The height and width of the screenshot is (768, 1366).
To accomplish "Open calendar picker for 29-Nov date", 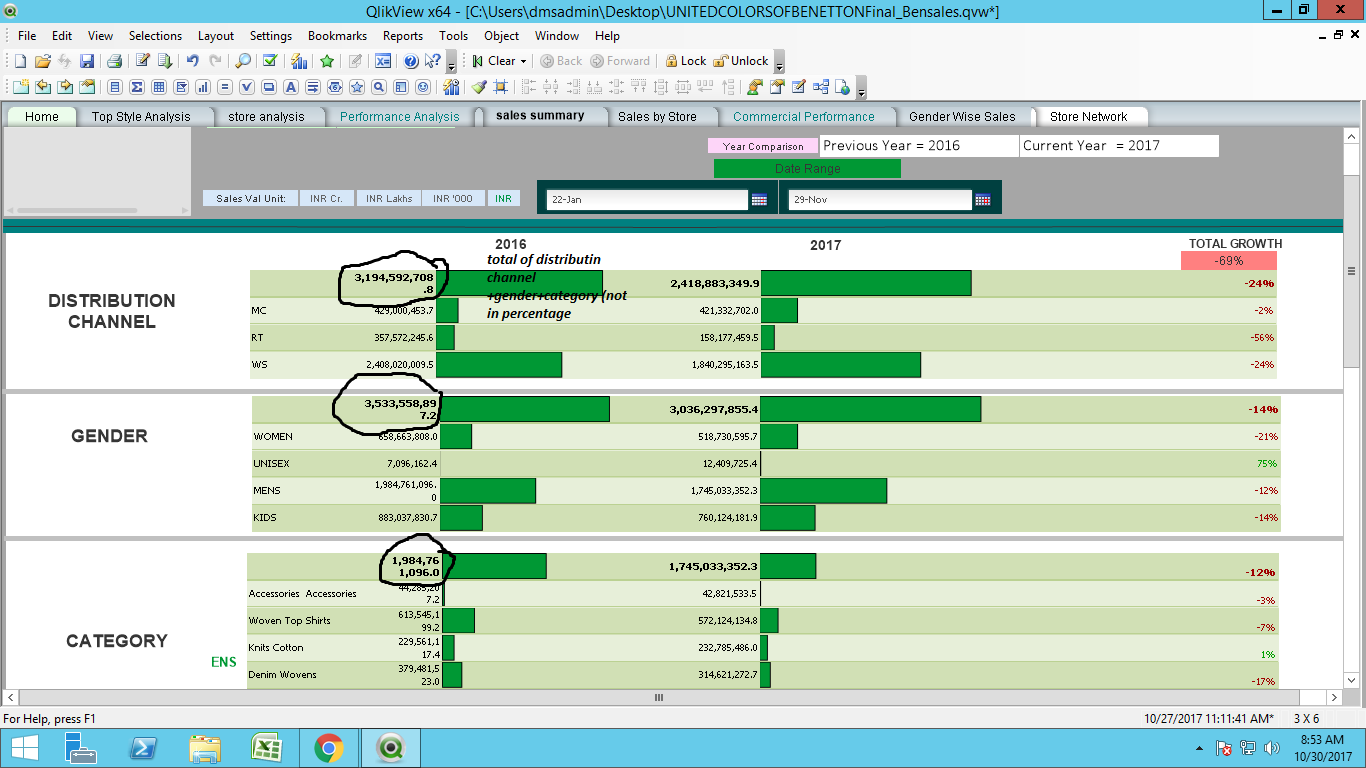I will coord(983,200).
